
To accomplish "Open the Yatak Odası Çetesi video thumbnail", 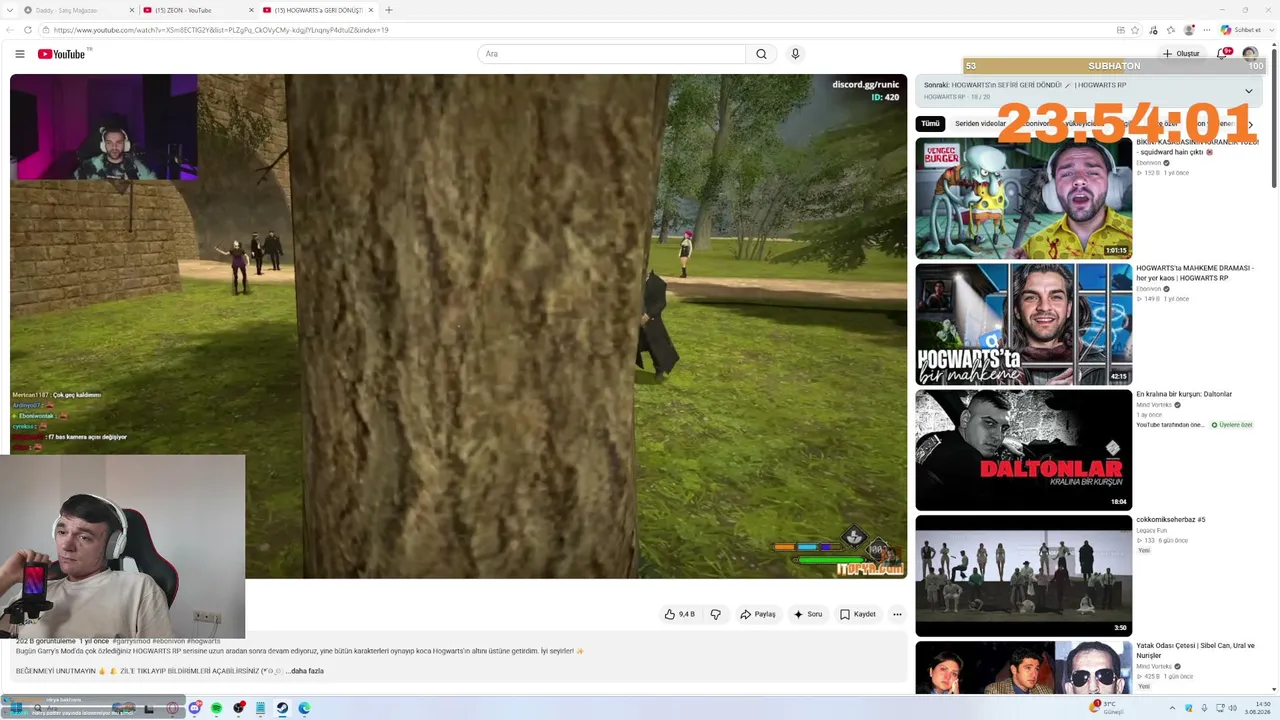I will 1024,668.
